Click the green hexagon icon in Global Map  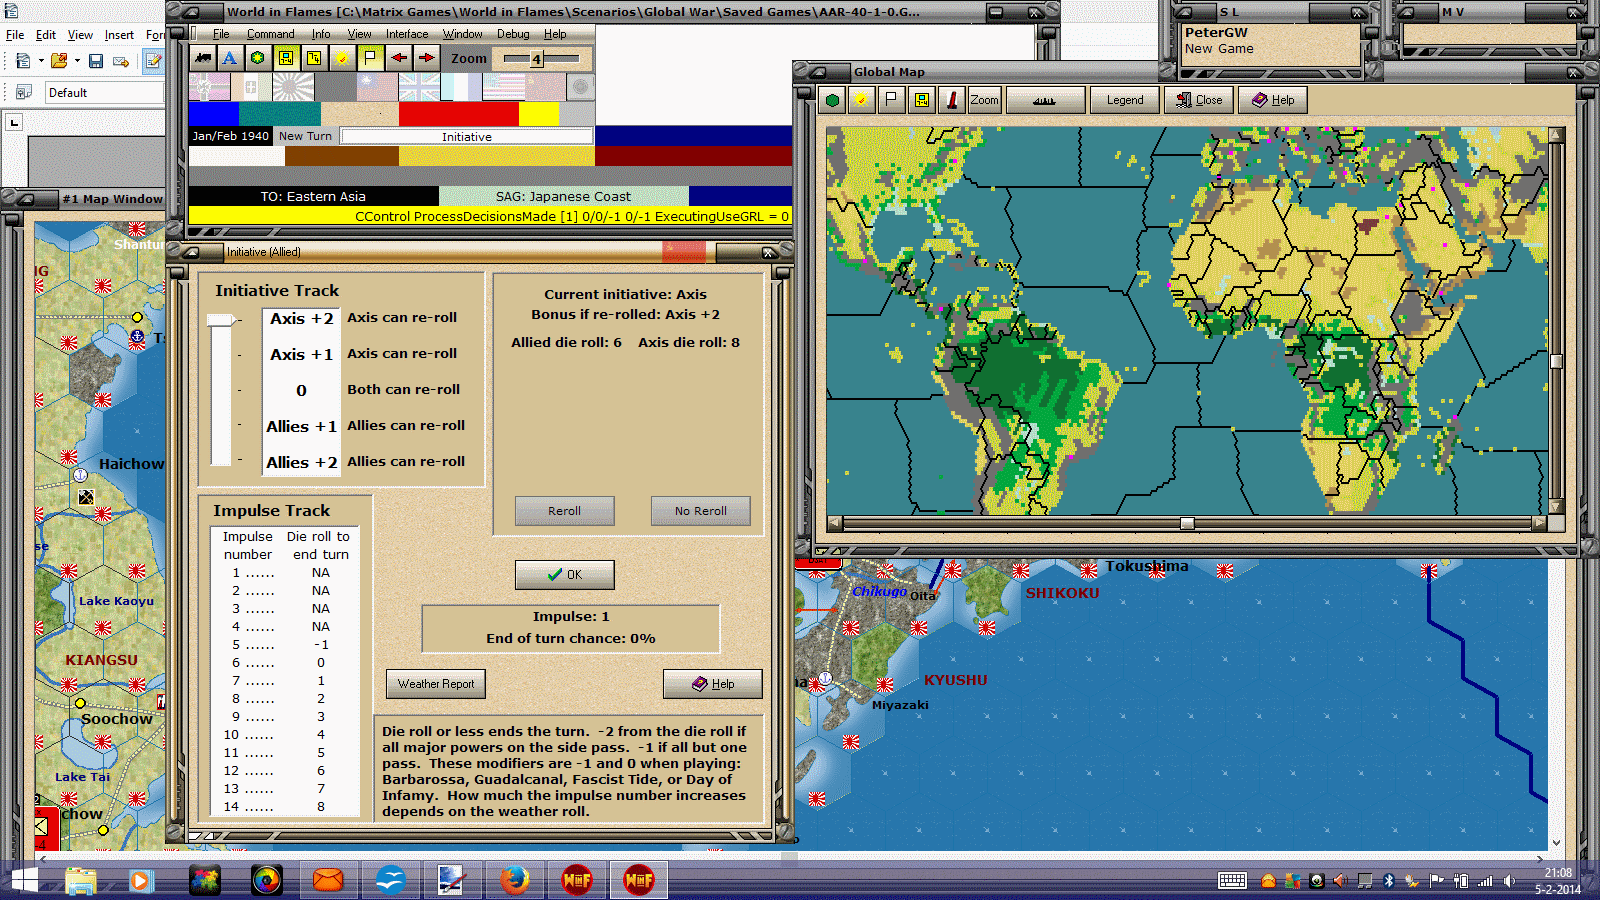[x=832, y=100]
